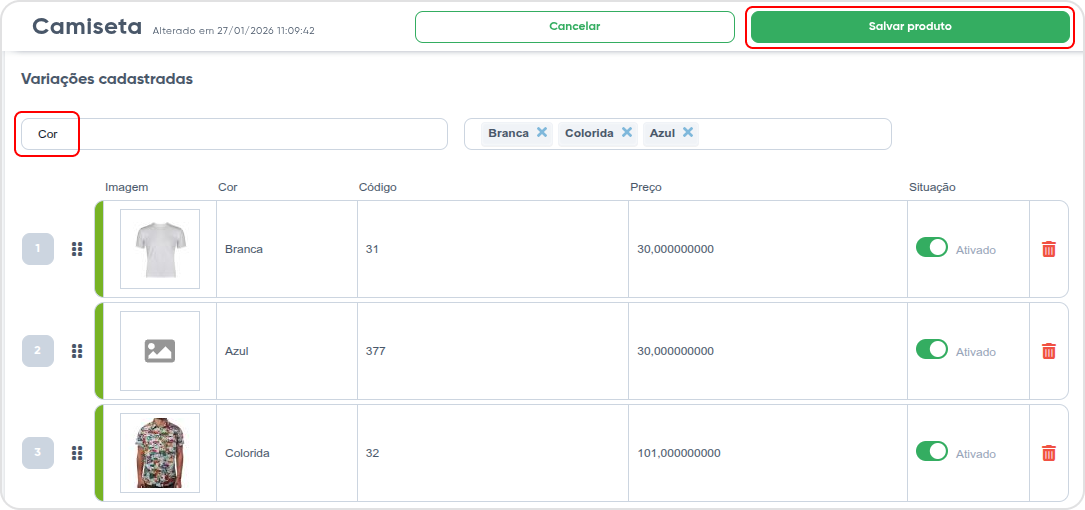
Task: Click the Cancelar button
Action: [574, 27]
